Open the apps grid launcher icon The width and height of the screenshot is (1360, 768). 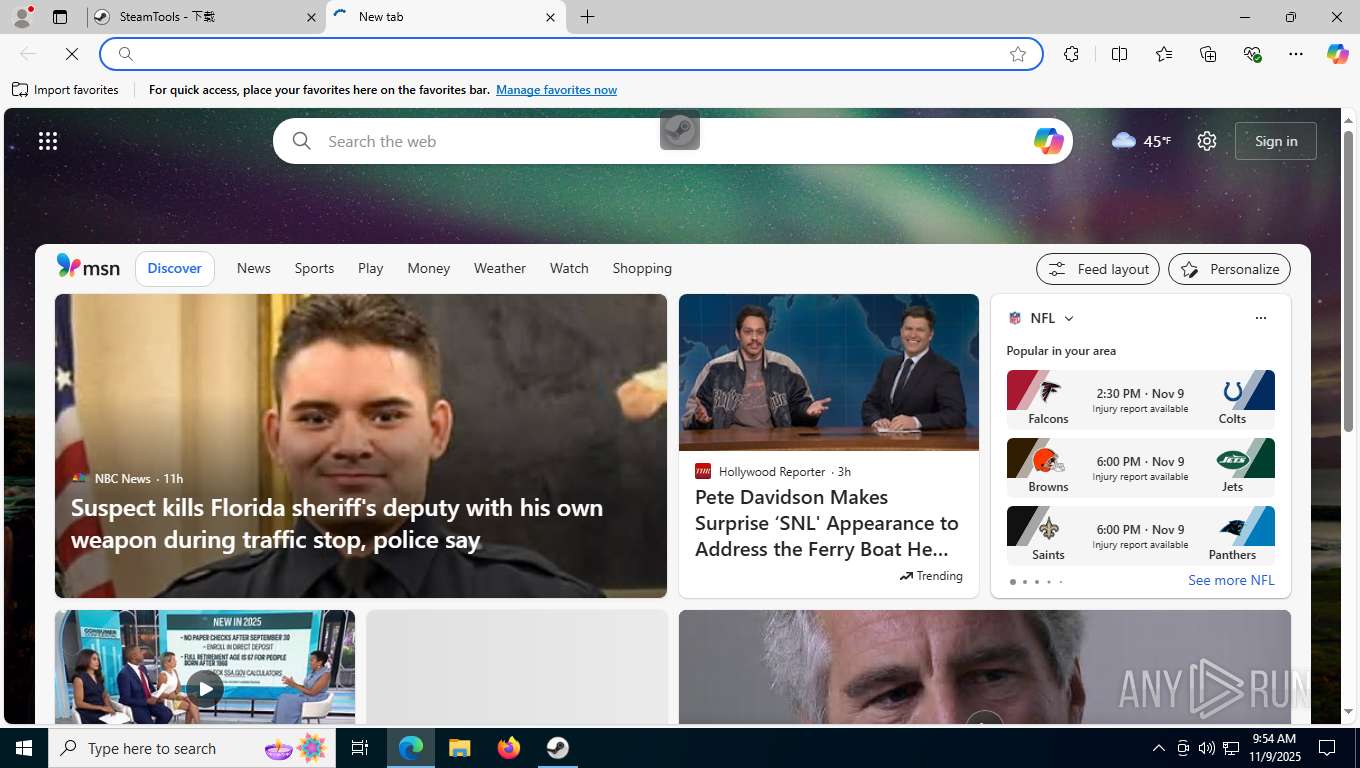(x=48, y=141)
